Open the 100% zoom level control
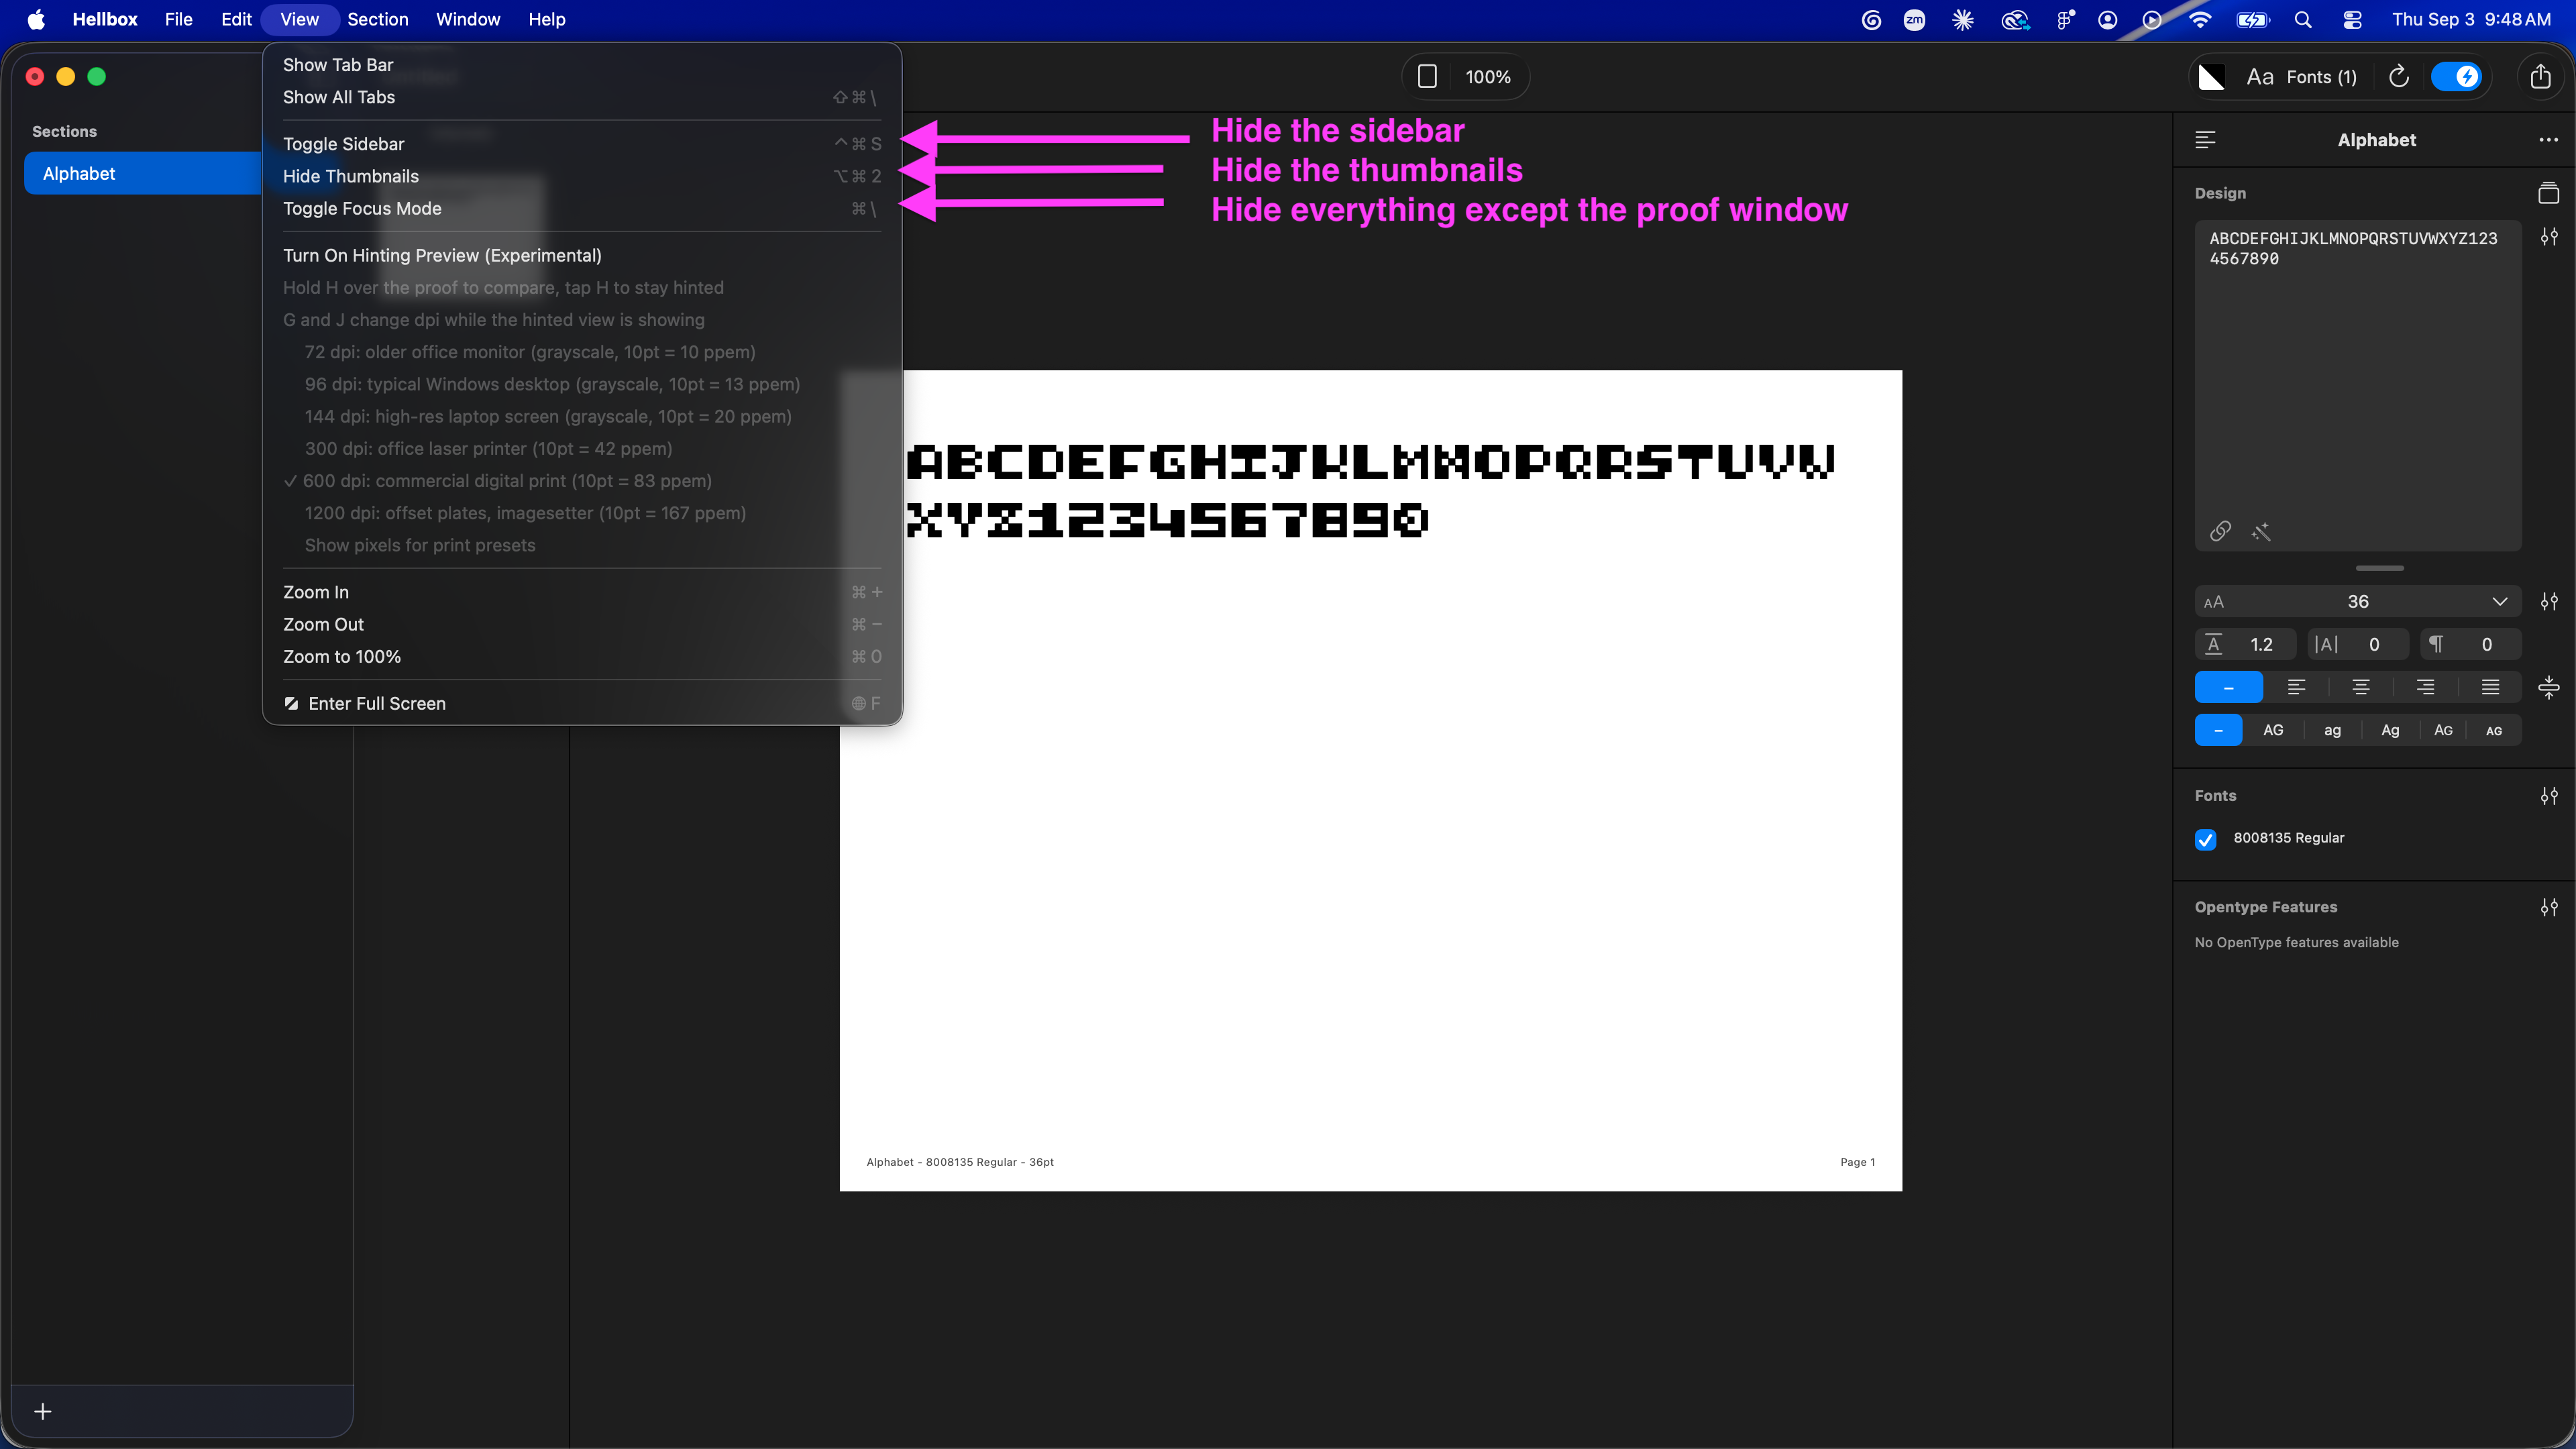 pos(1488,77)
